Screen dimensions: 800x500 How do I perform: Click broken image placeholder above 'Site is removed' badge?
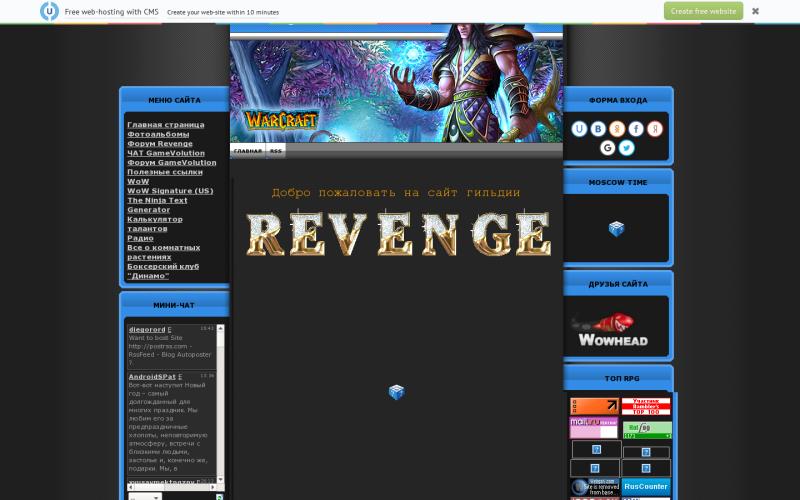(594, 468)
